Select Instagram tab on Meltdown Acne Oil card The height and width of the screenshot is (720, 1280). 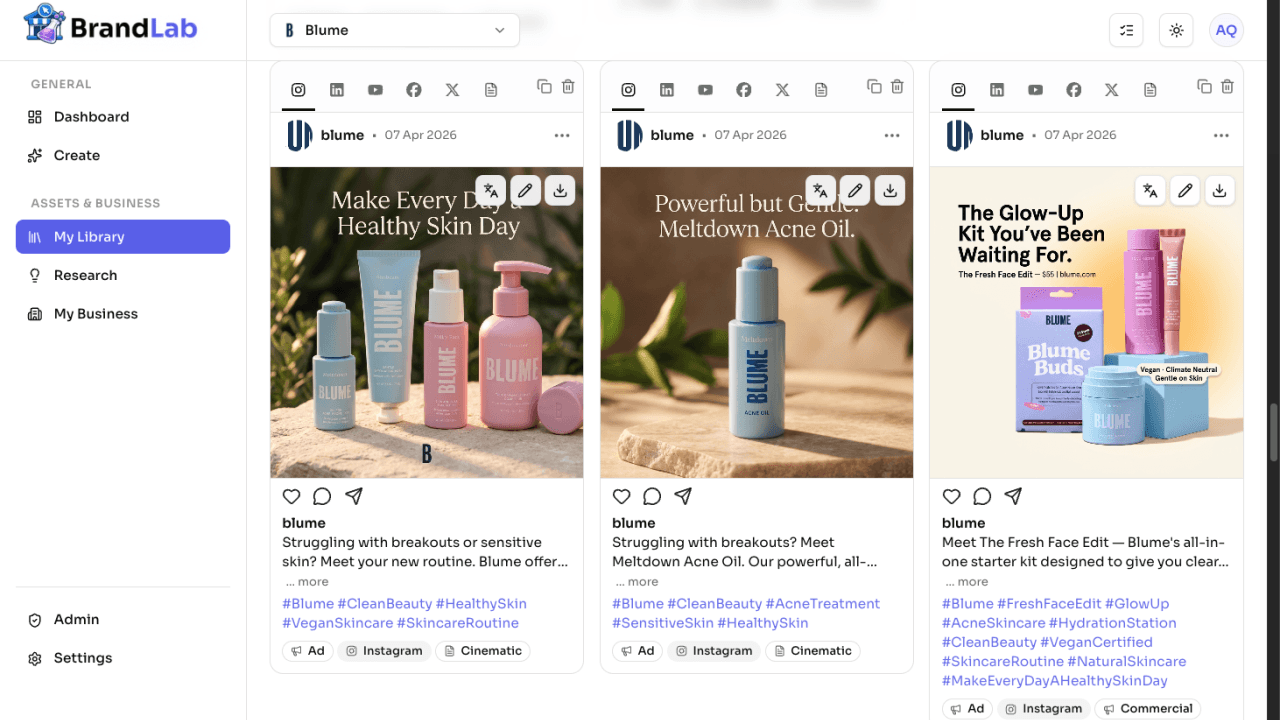pos(628,90)
